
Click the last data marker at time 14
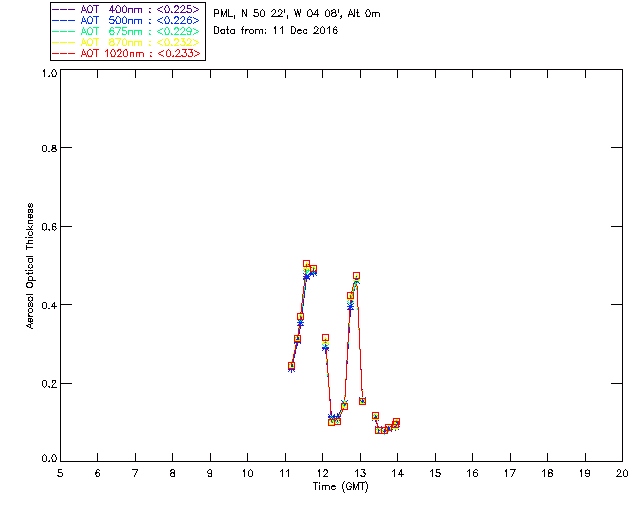coord(396,422)
